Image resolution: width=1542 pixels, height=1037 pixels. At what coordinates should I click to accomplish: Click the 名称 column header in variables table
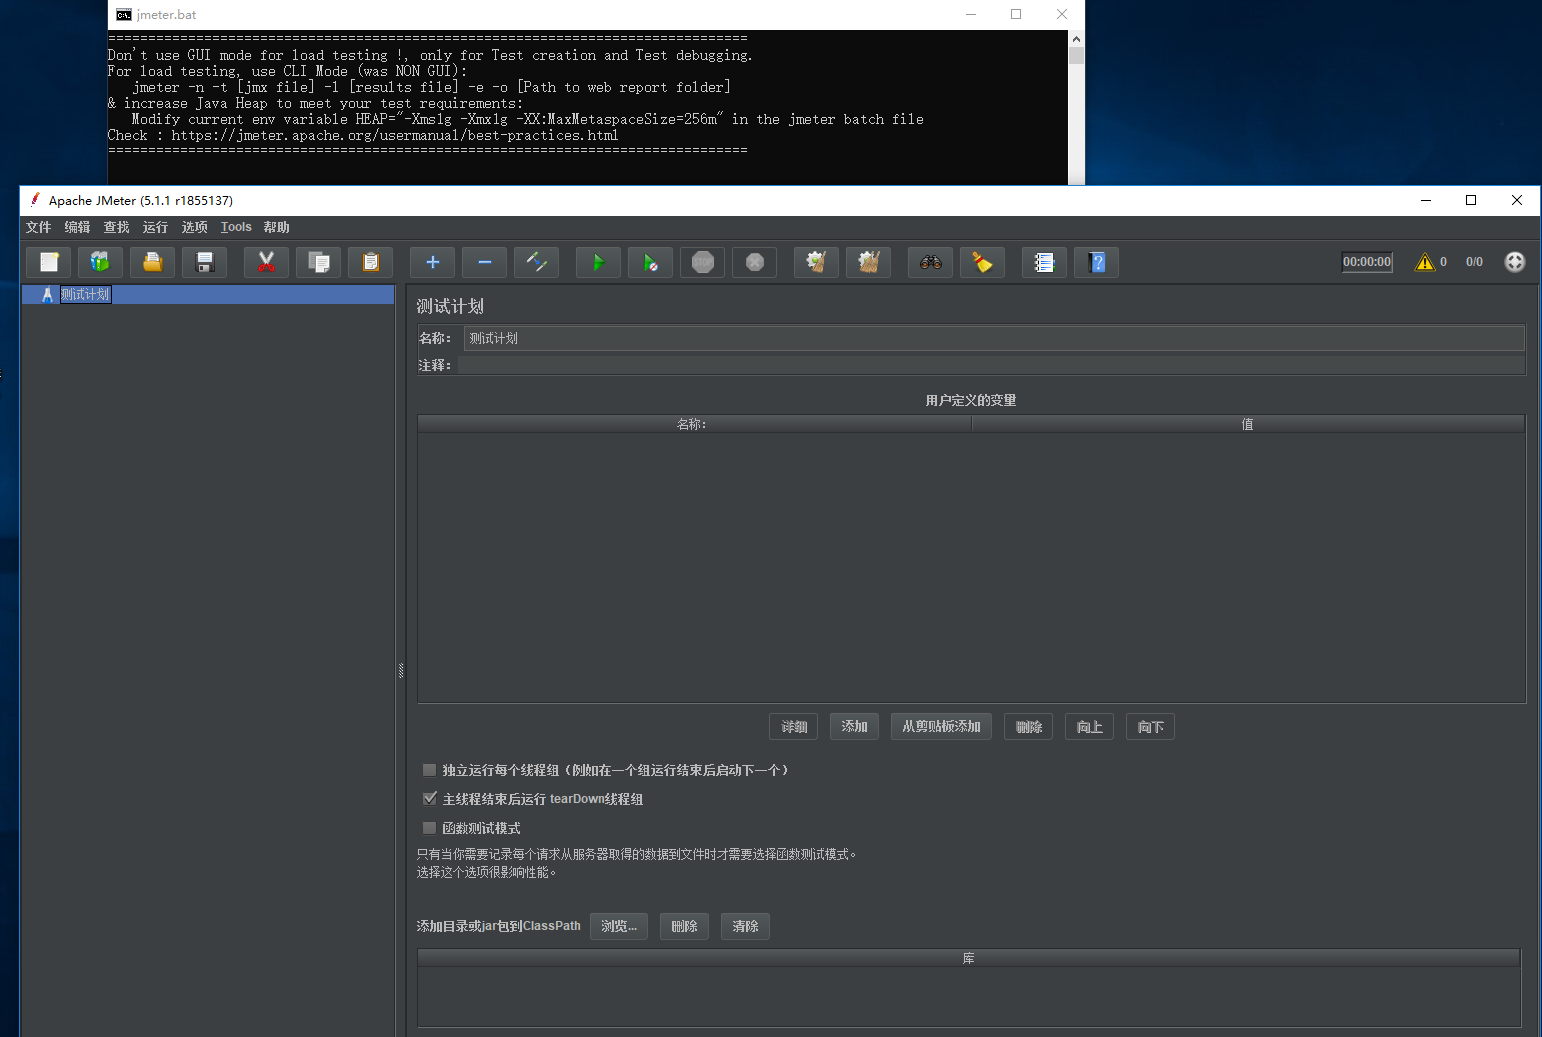click(x=694, y=424)
